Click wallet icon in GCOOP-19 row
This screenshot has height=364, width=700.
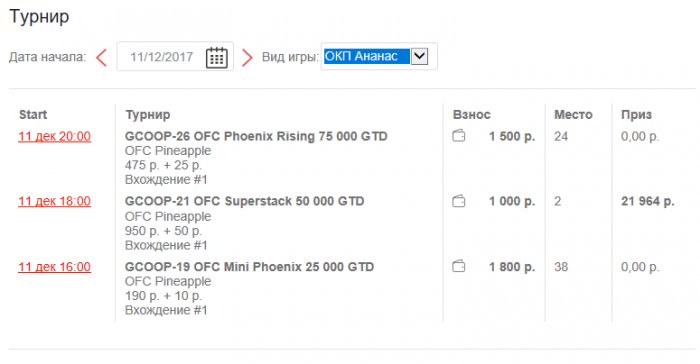[458, 267]
